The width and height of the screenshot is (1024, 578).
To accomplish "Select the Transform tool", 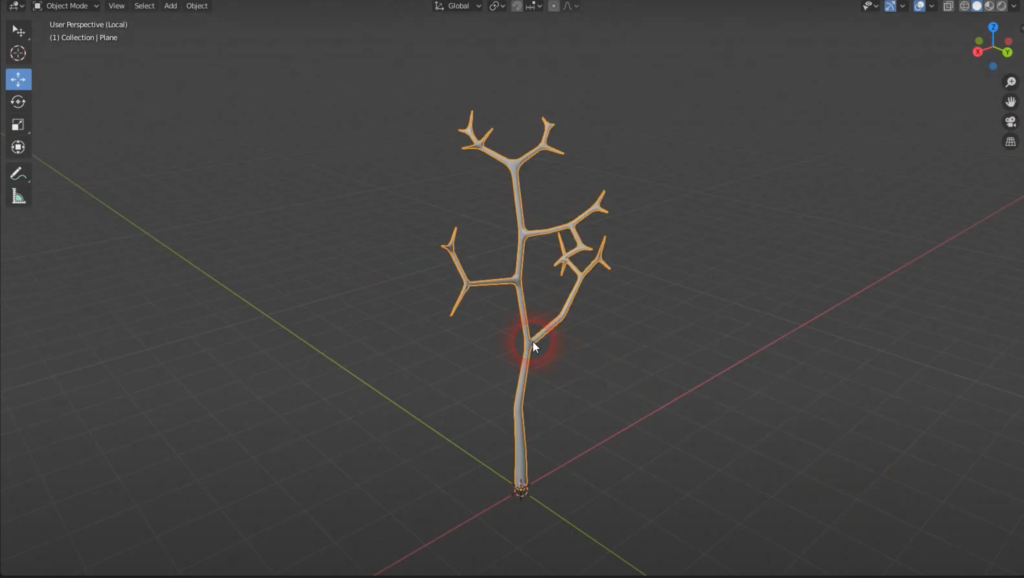I will (18, 147).
